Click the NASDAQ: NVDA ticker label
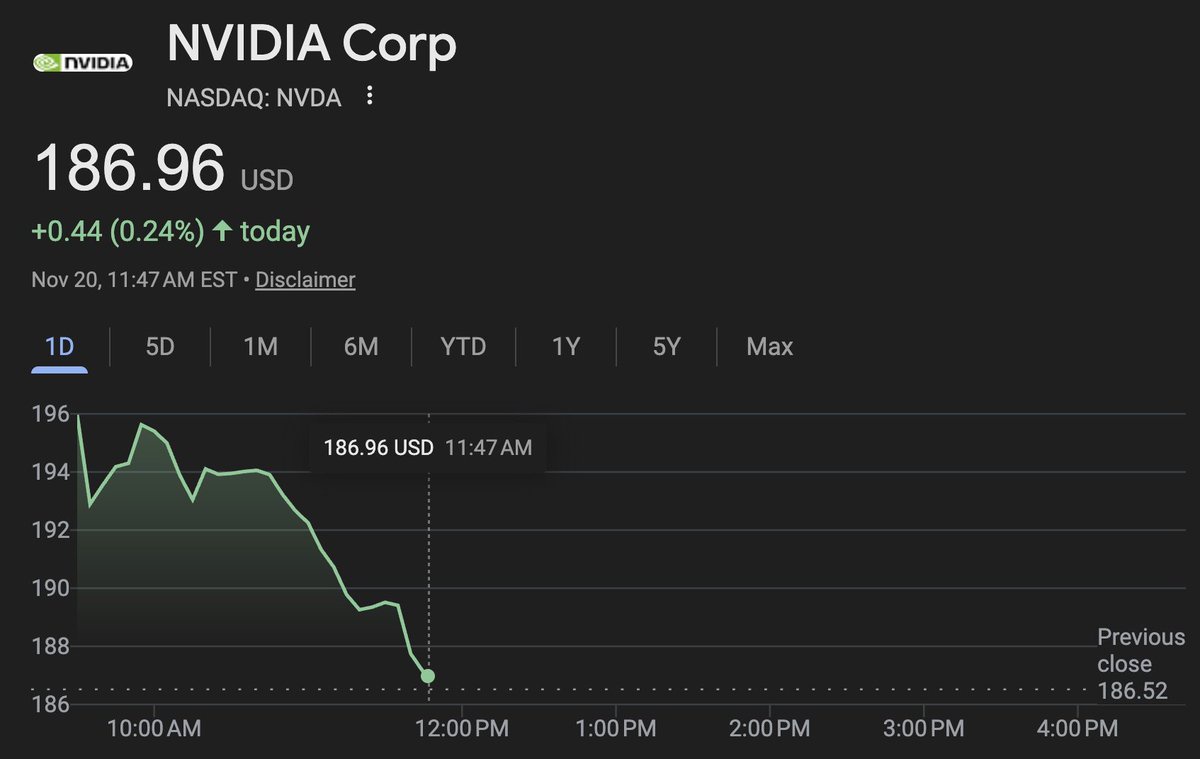The height and width of the screenshot is (759, 1200). point(254,97)
